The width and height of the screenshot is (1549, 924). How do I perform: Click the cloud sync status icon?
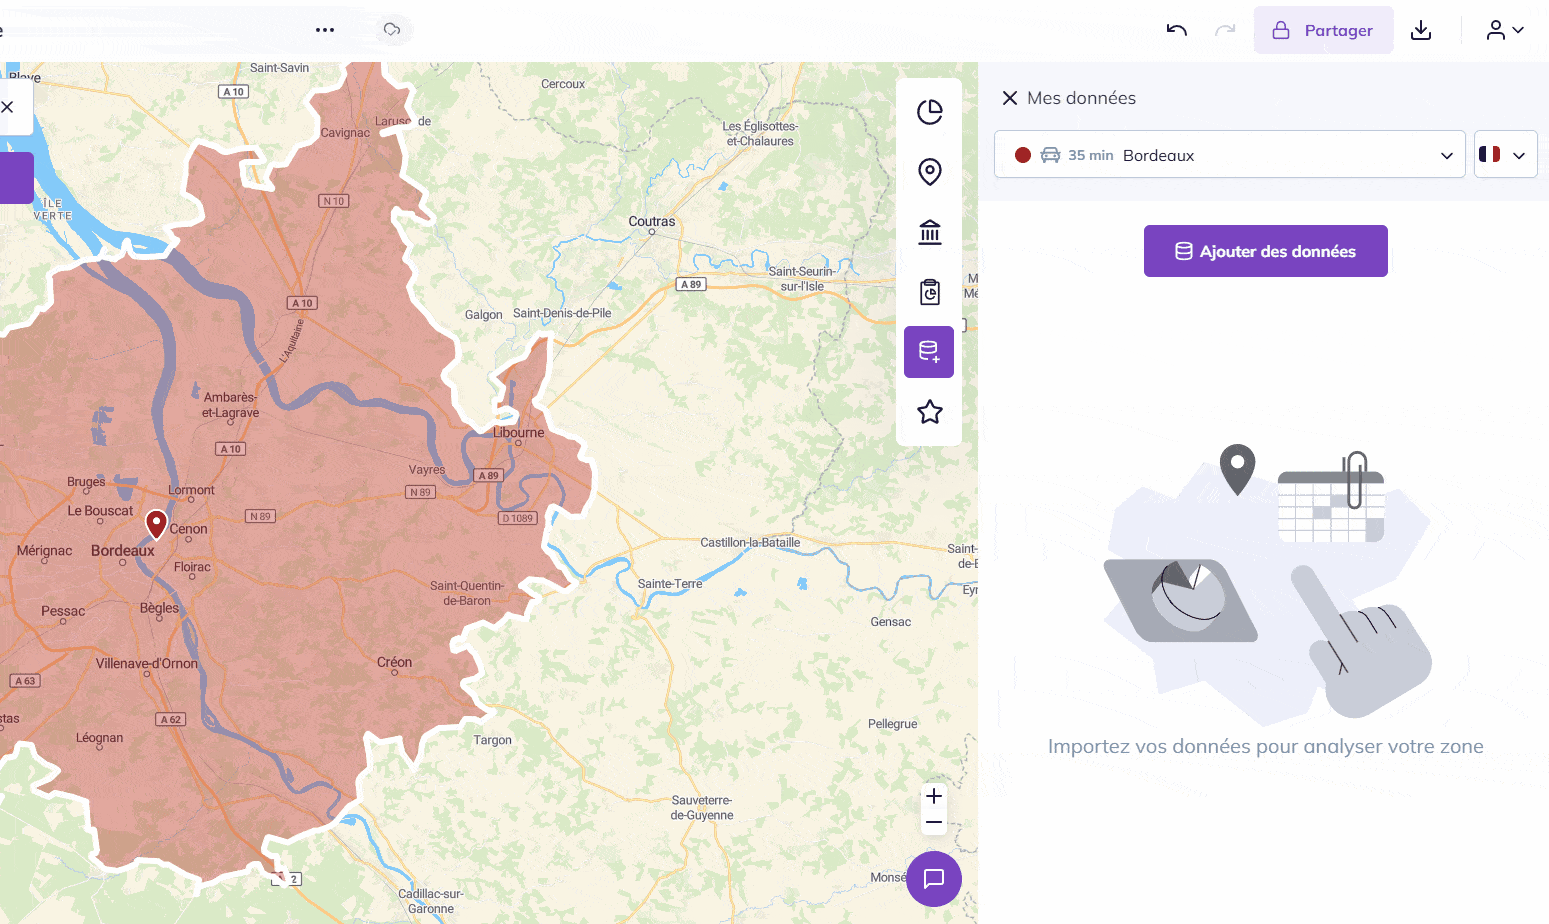pyautogui.click(x=392, y=30)
